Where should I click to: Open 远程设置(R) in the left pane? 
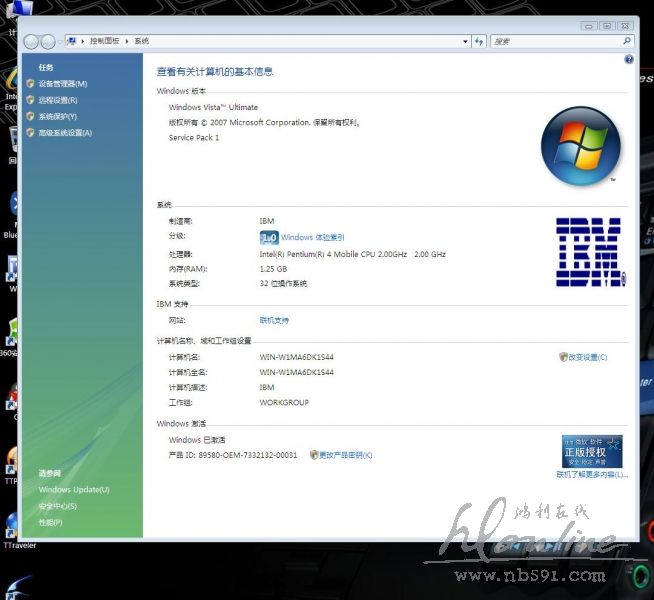57,100
